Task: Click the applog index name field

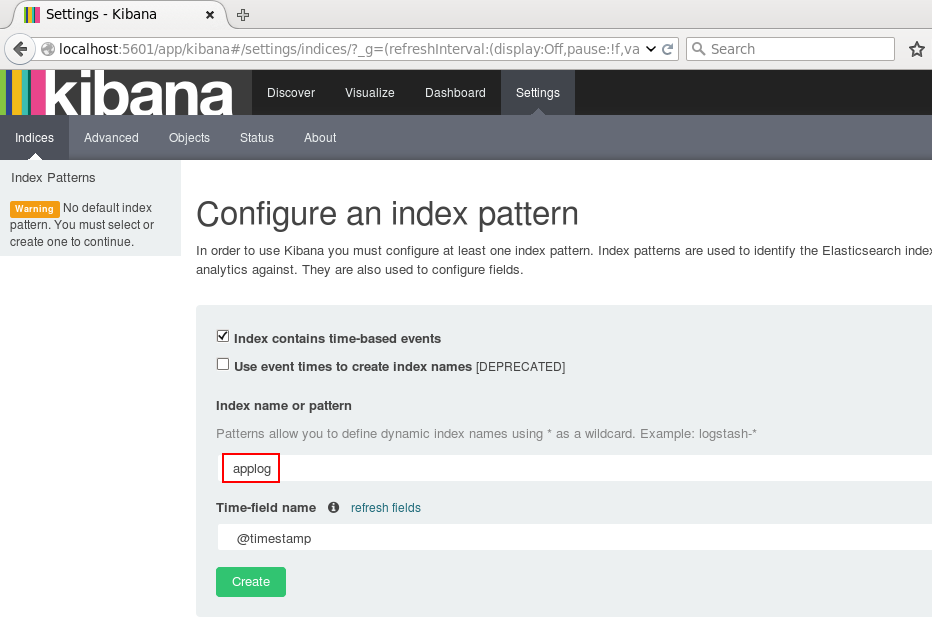Action: point(250,467)
